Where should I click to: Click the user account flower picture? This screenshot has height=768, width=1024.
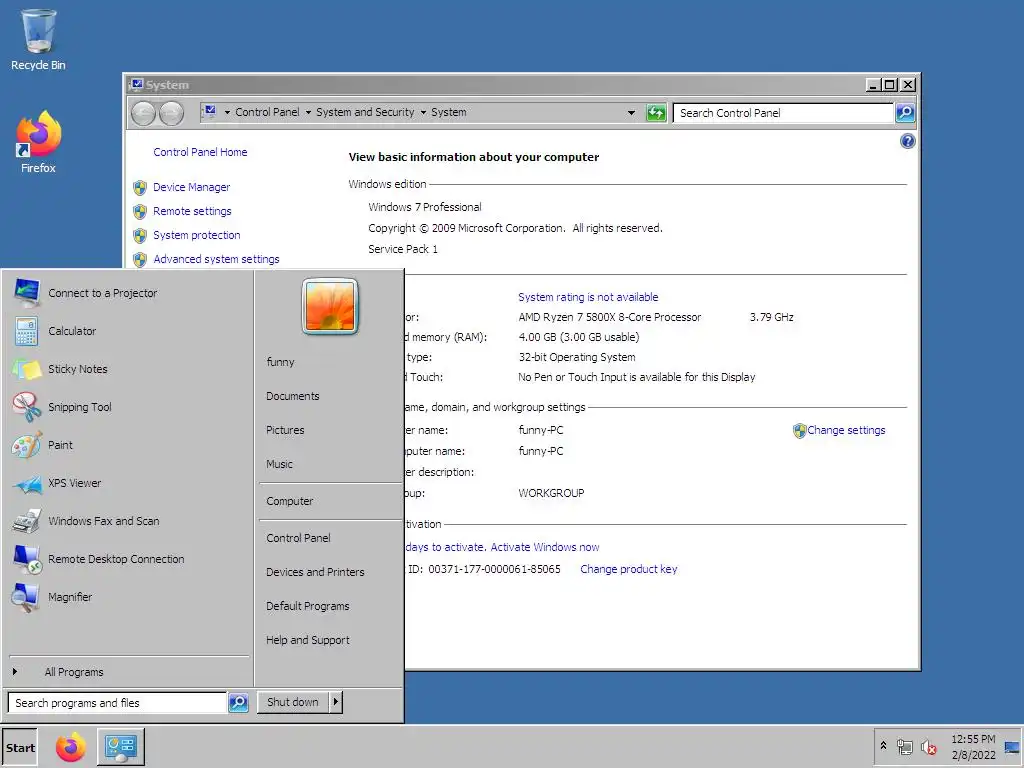tap(330, 307)
